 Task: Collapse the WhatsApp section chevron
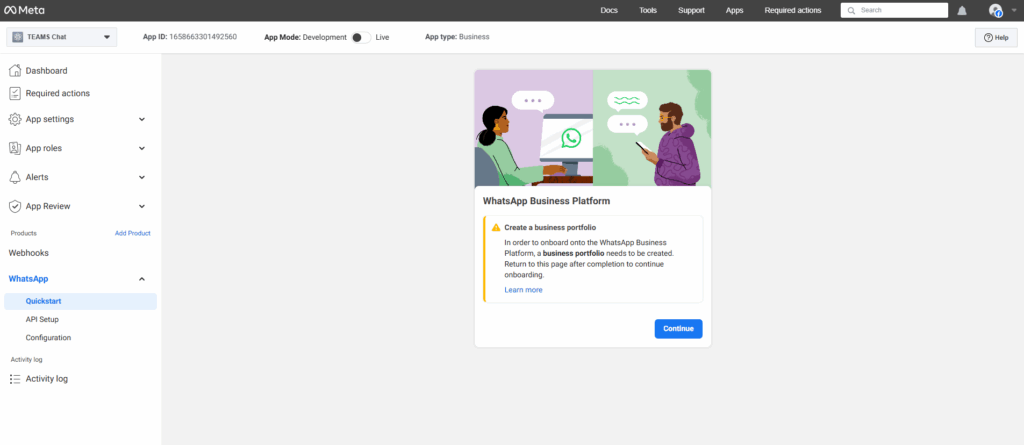142,279
